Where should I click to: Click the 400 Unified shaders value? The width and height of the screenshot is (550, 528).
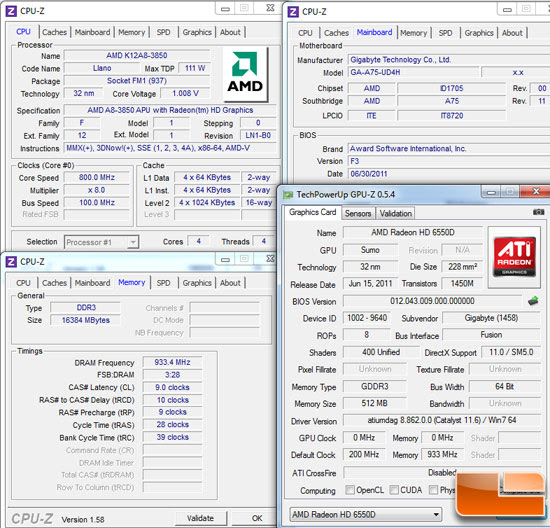coord(381,352)
